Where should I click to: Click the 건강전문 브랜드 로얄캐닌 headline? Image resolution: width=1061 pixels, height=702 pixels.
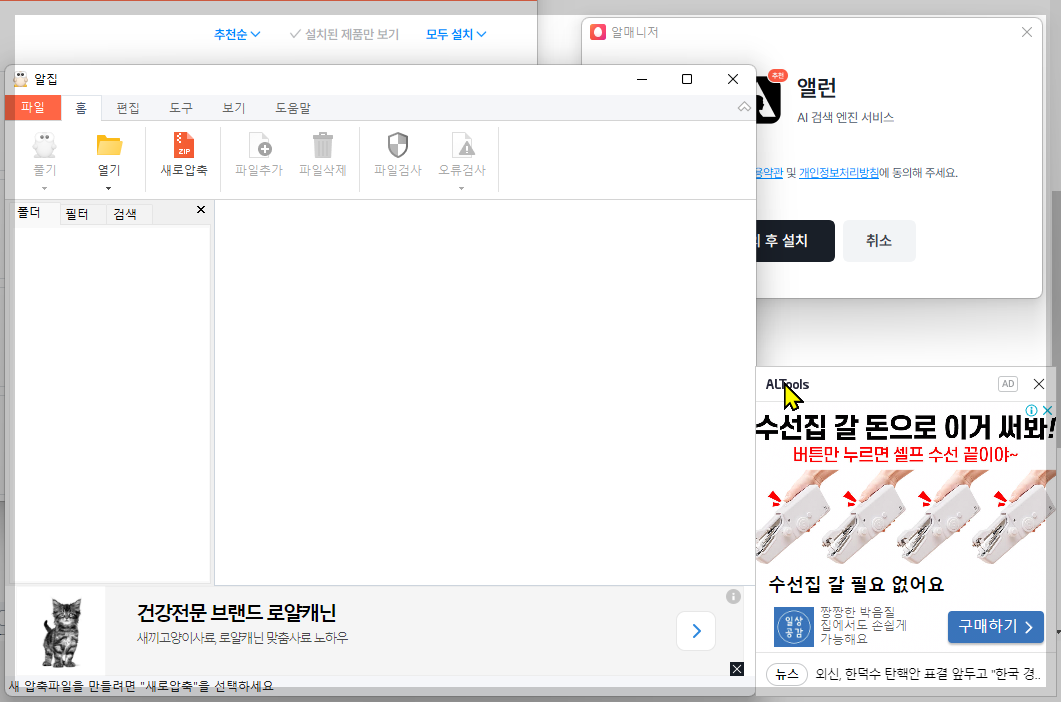237,613
